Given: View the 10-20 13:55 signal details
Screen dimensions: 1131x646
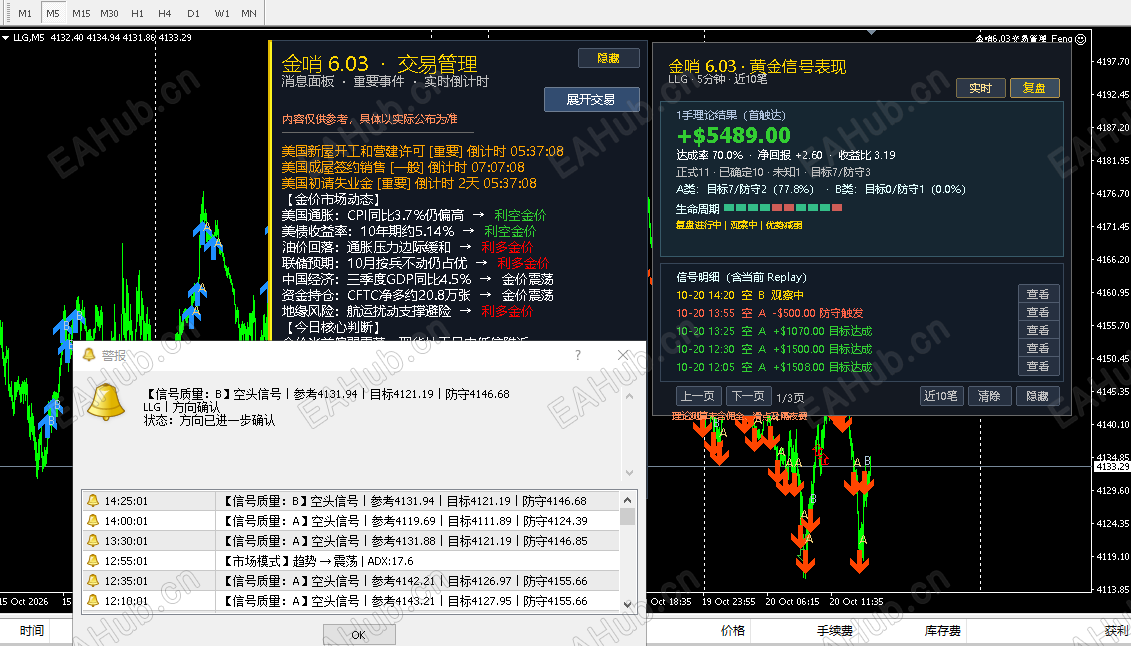Looking at the screenshot, I should tap(1039, 312).
